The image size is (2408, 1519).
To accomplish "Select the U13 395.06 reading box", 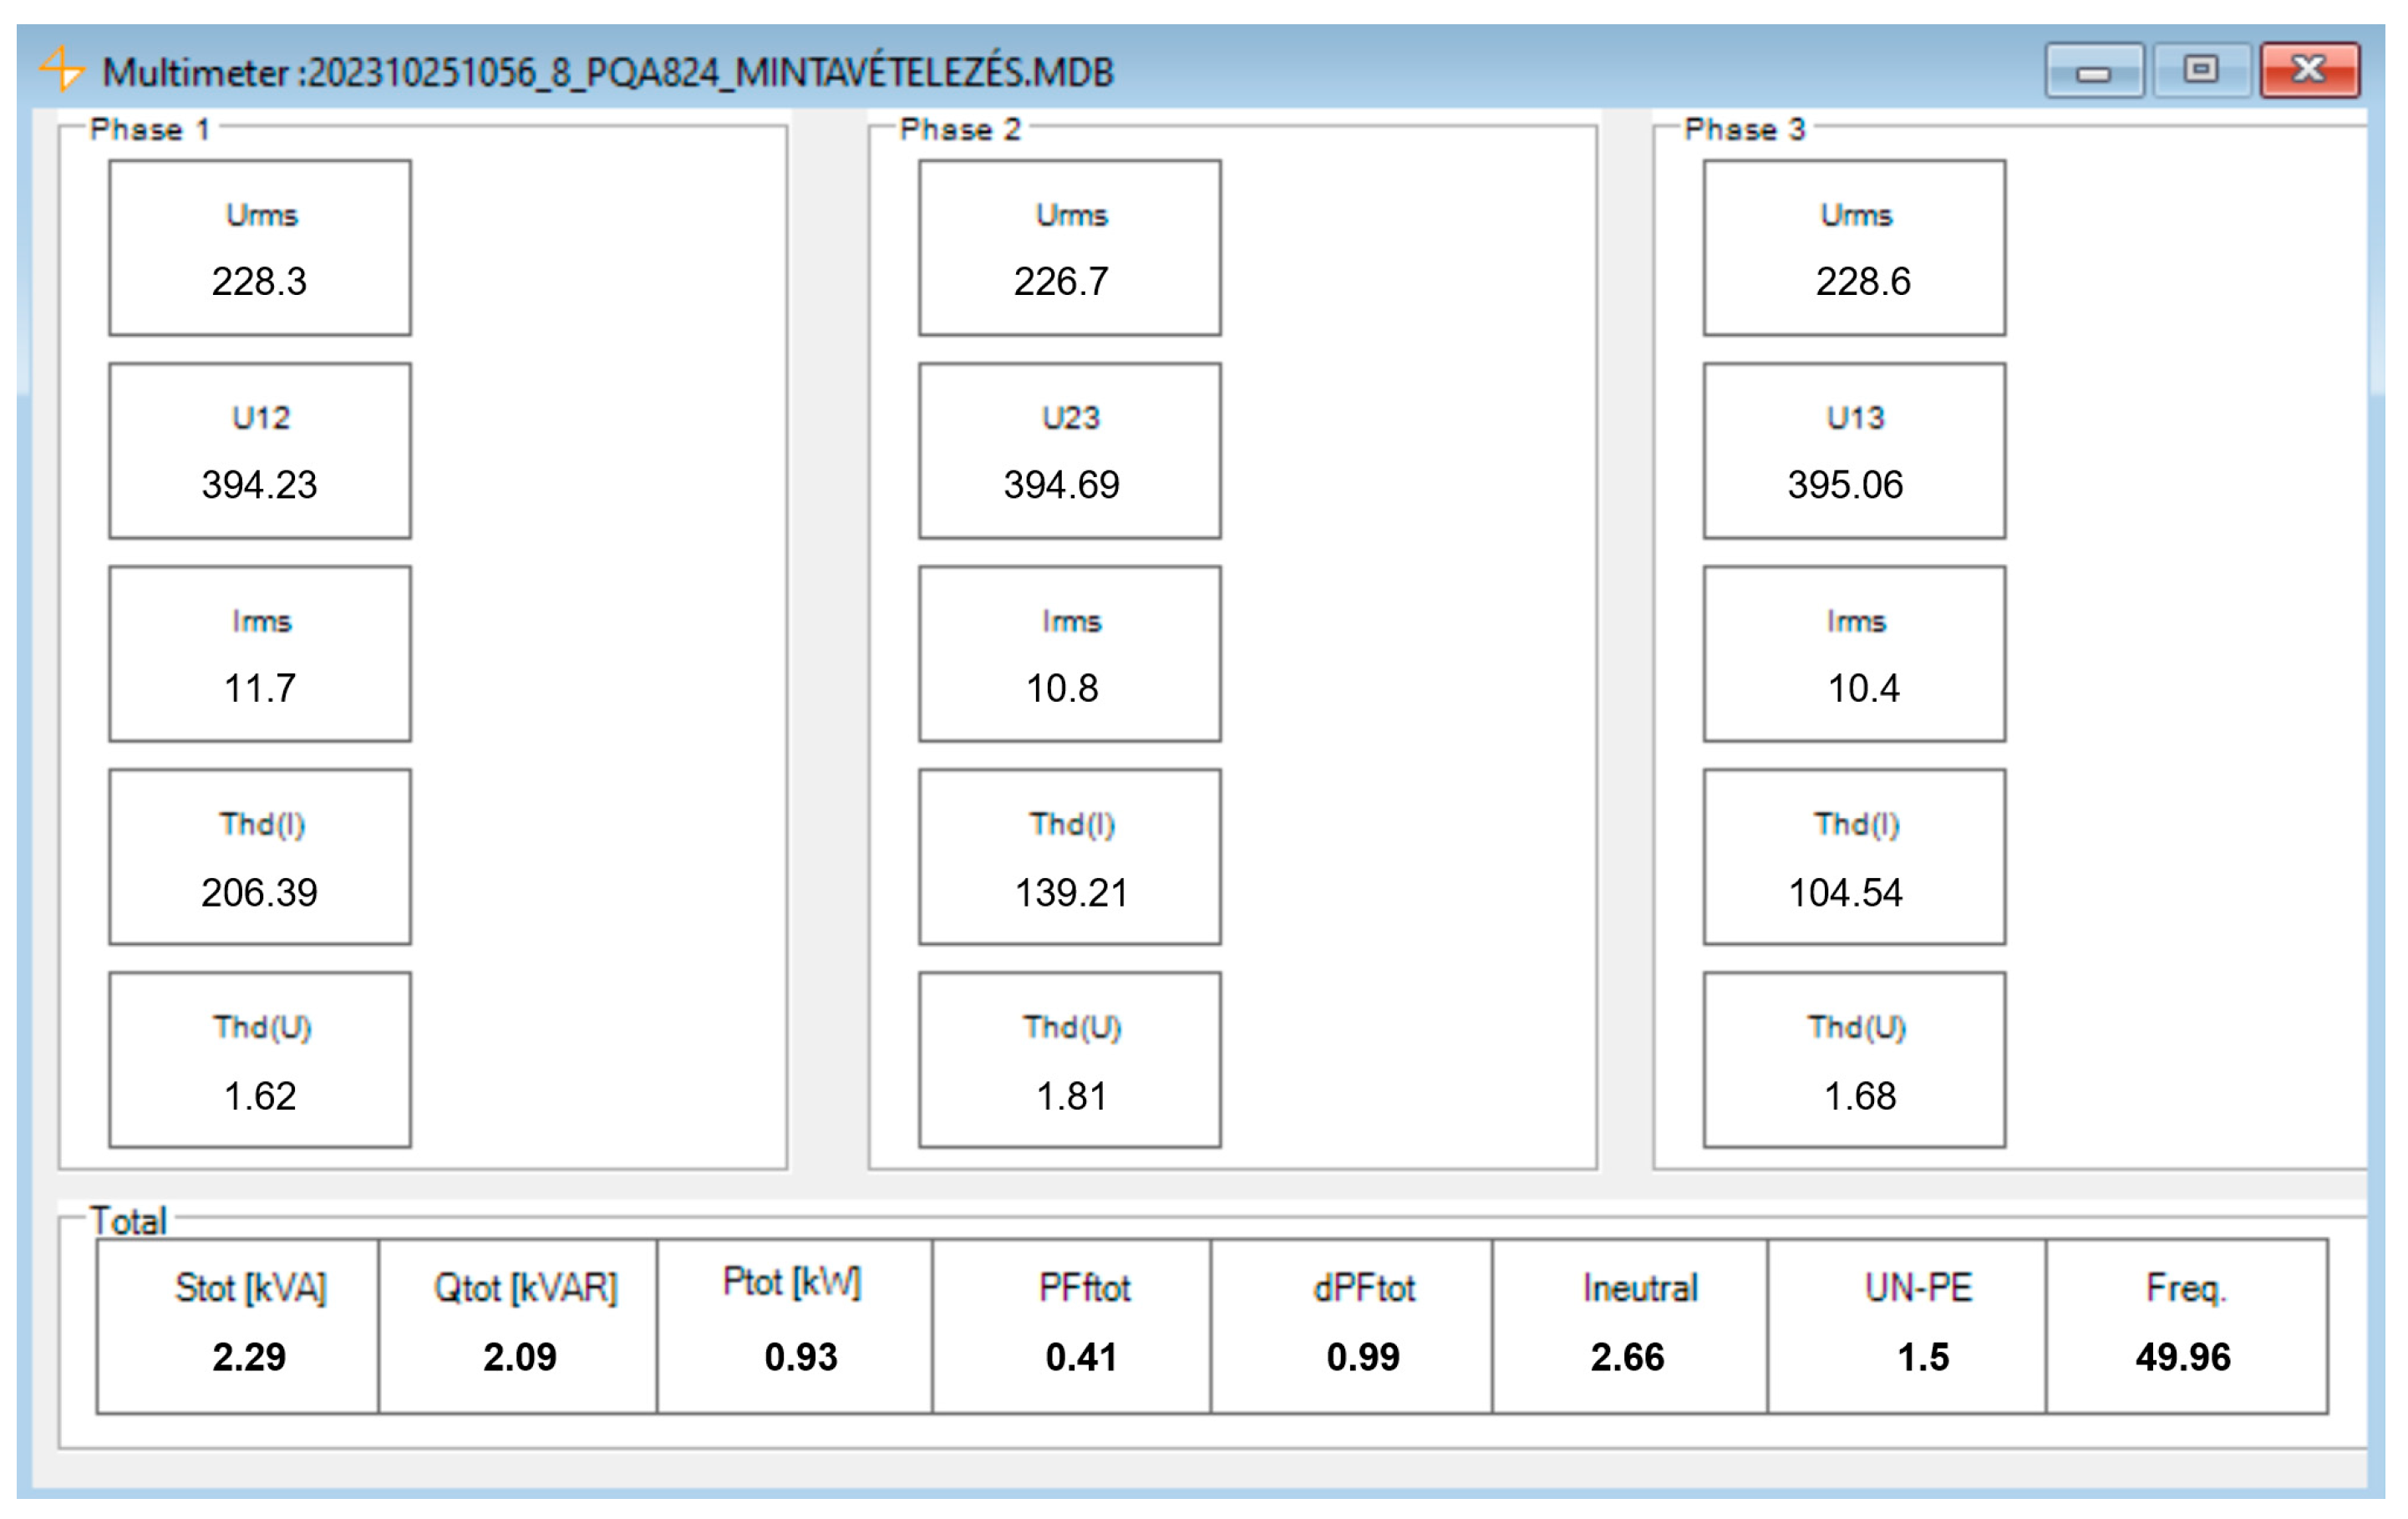I will click(1853, 451).
